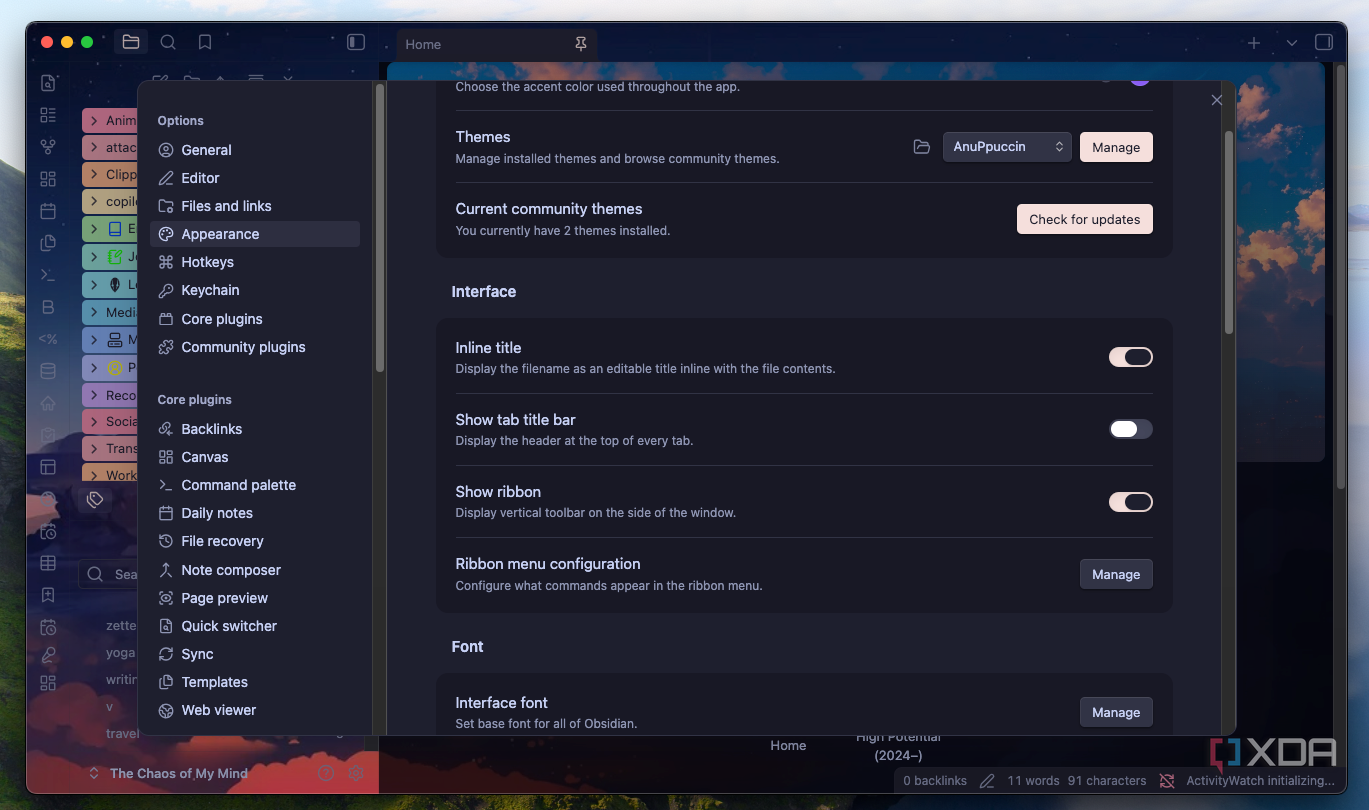Expand the Trans folder chevron
The image size is (1369, 810).
tap(94, 448)
